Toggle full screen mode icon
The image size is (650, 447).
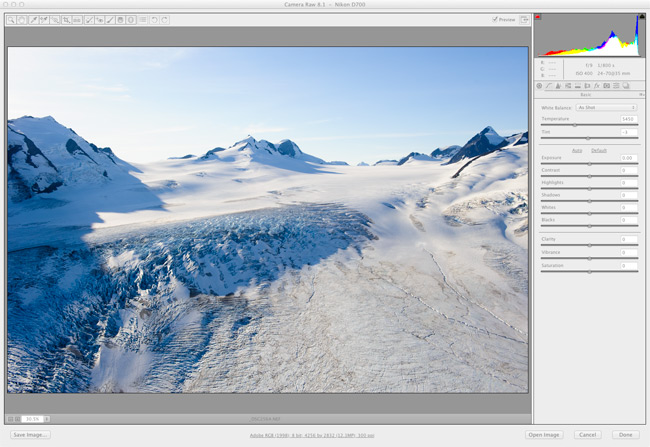click(523, 19)
